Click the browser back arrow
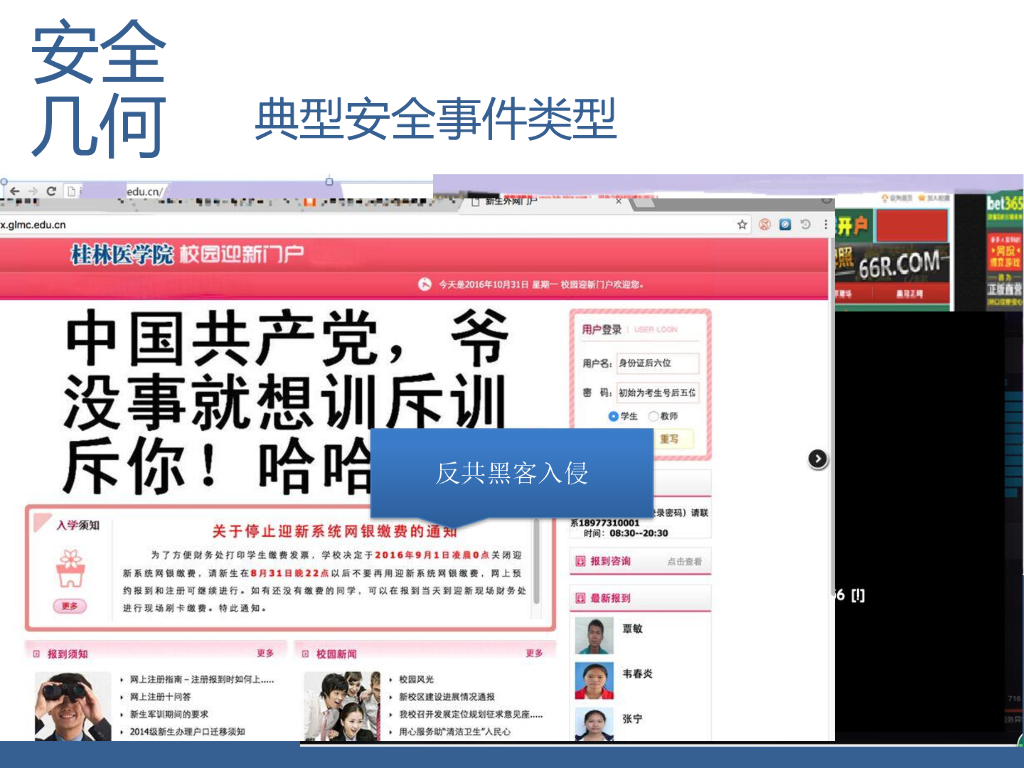Screen dimensions: 1024x768 14,191
